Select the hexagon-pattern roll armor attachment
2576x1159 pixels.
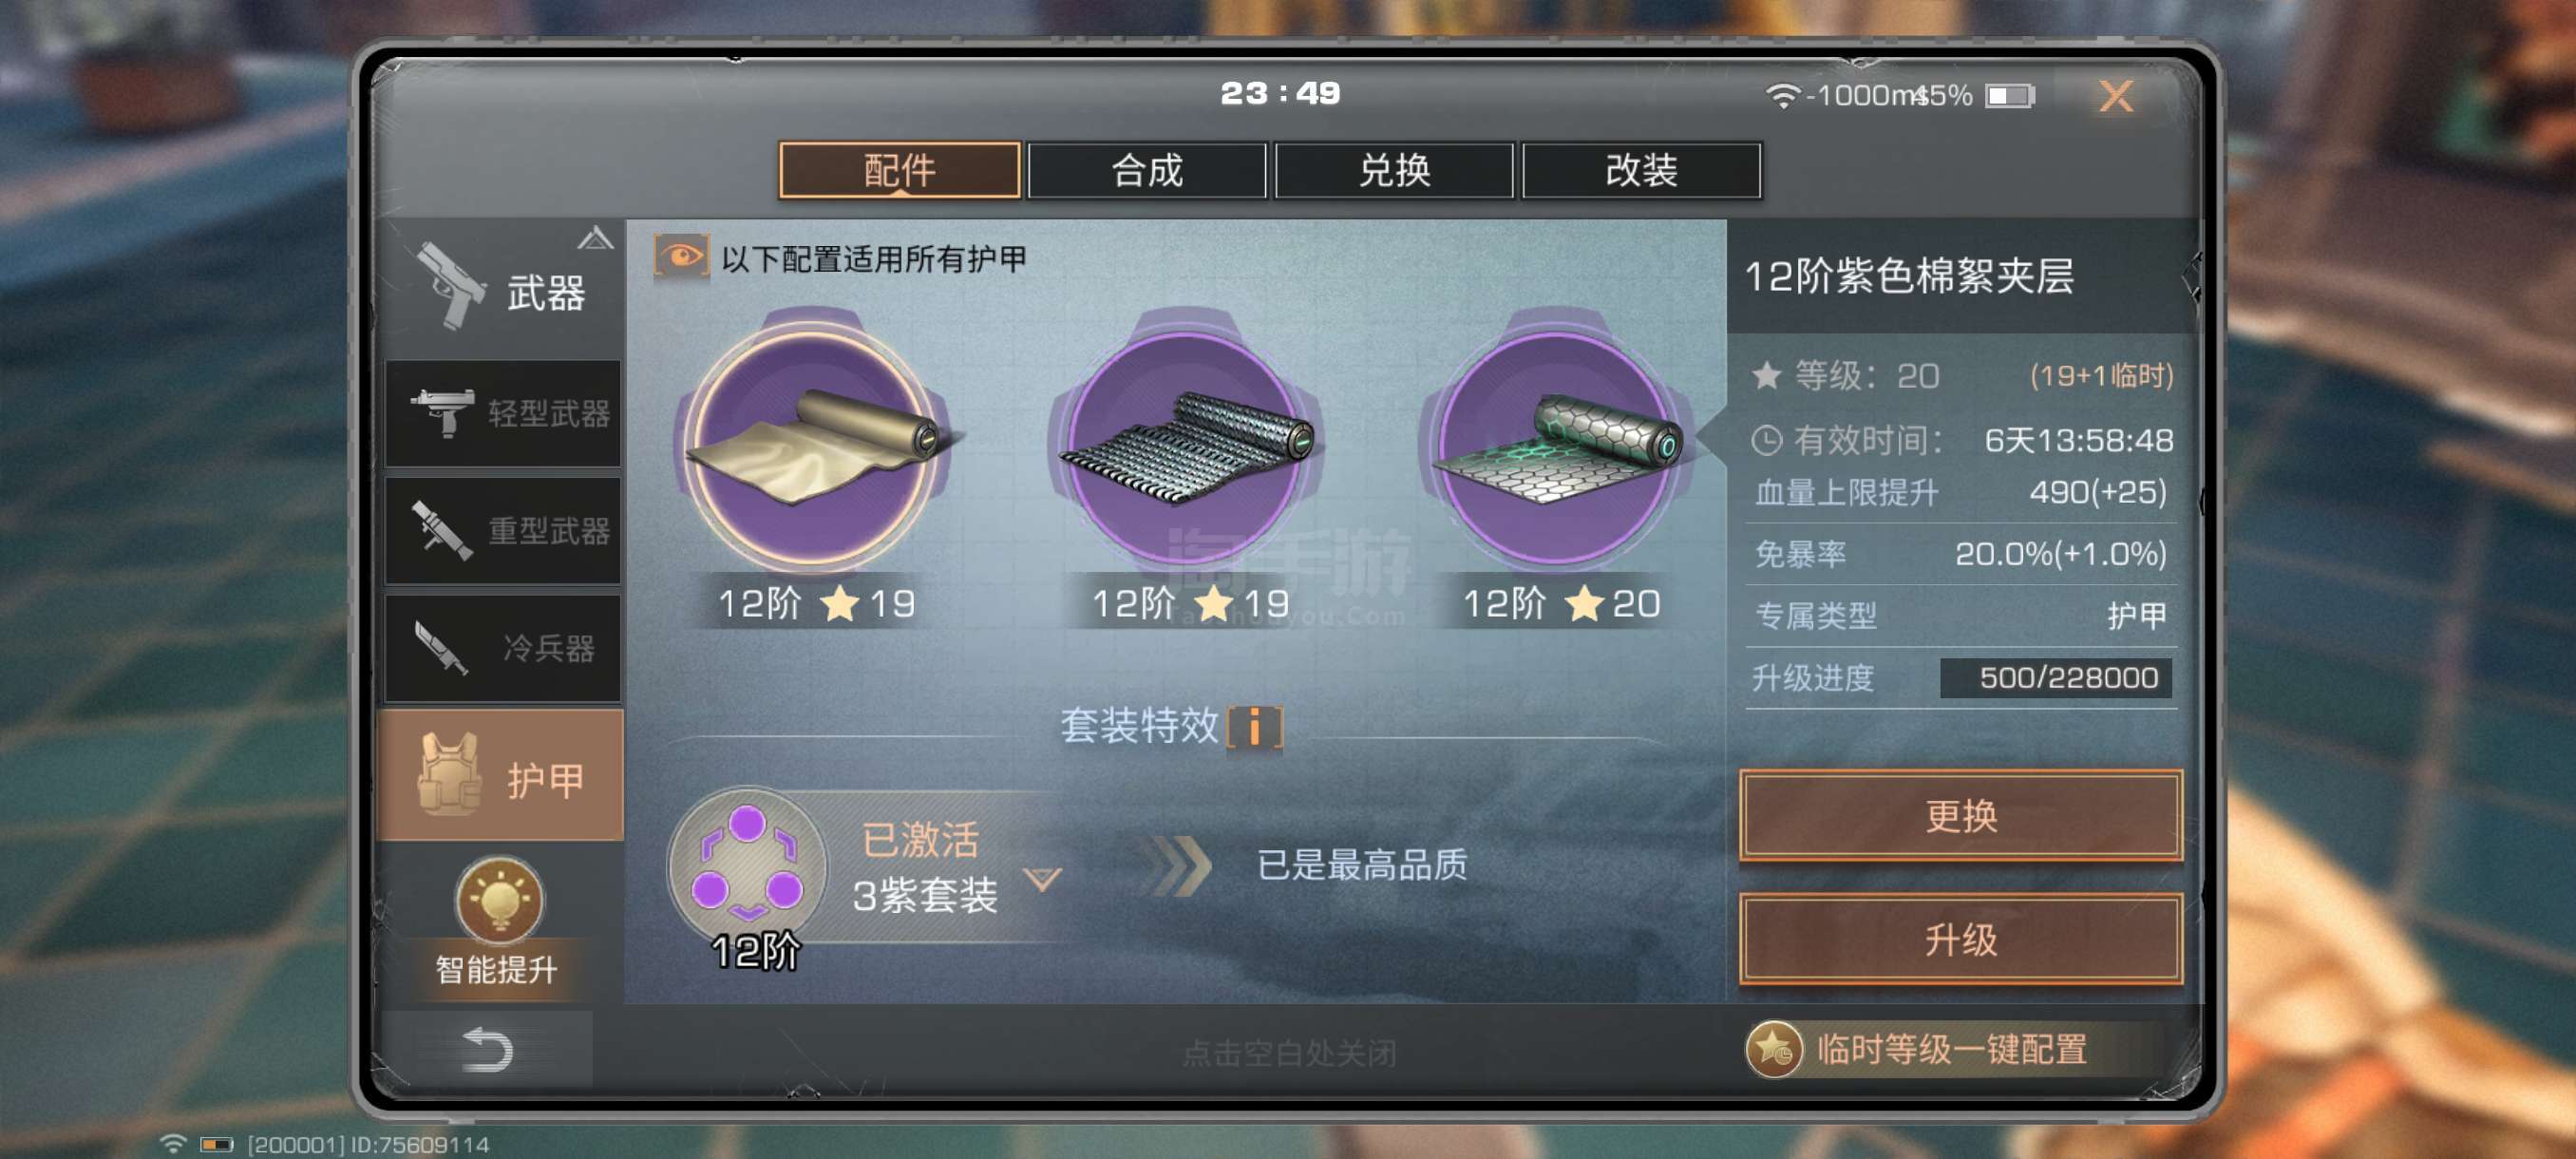(1557, 446)
